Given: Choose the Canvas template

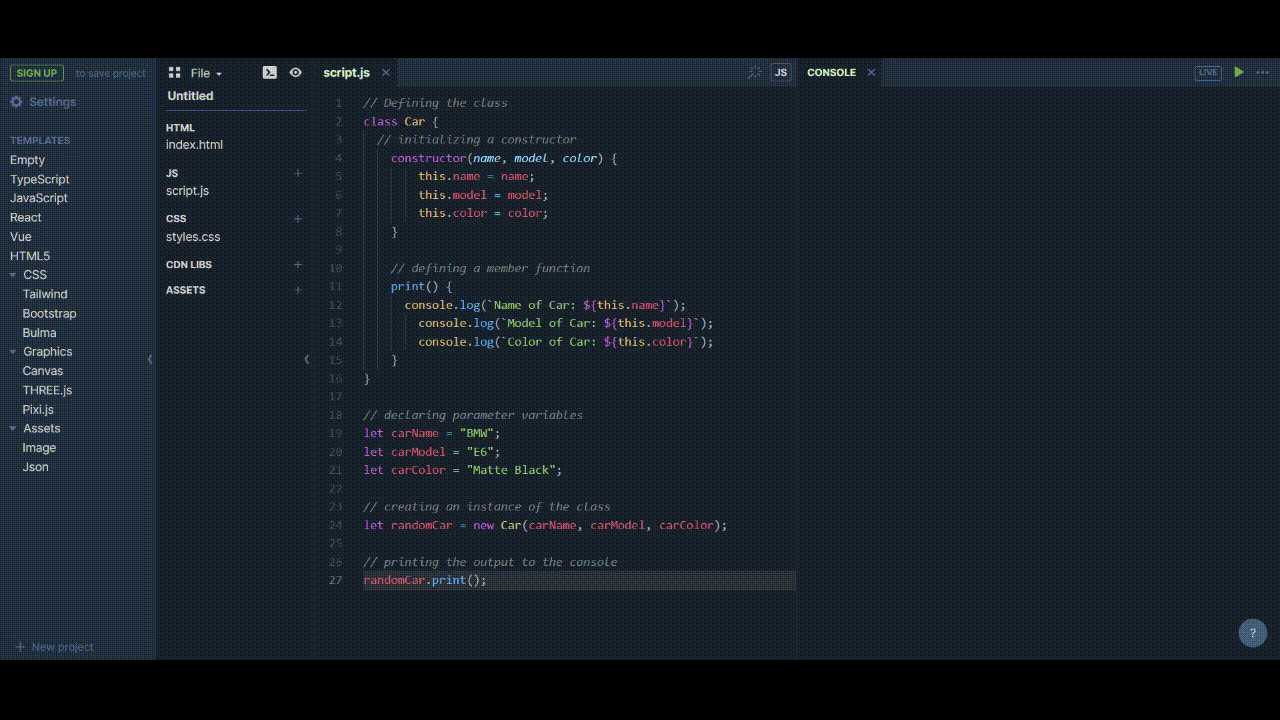Looking at the screenshot, I should [43, 371].
